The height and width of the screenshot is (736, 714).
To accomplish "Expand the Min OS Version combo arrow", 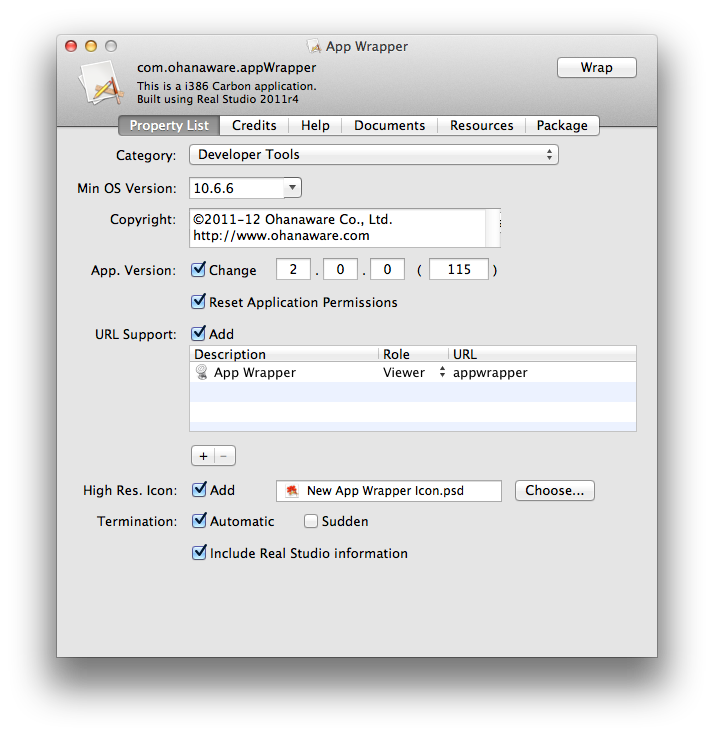I will pyautogui.click(x=292, y=188).
